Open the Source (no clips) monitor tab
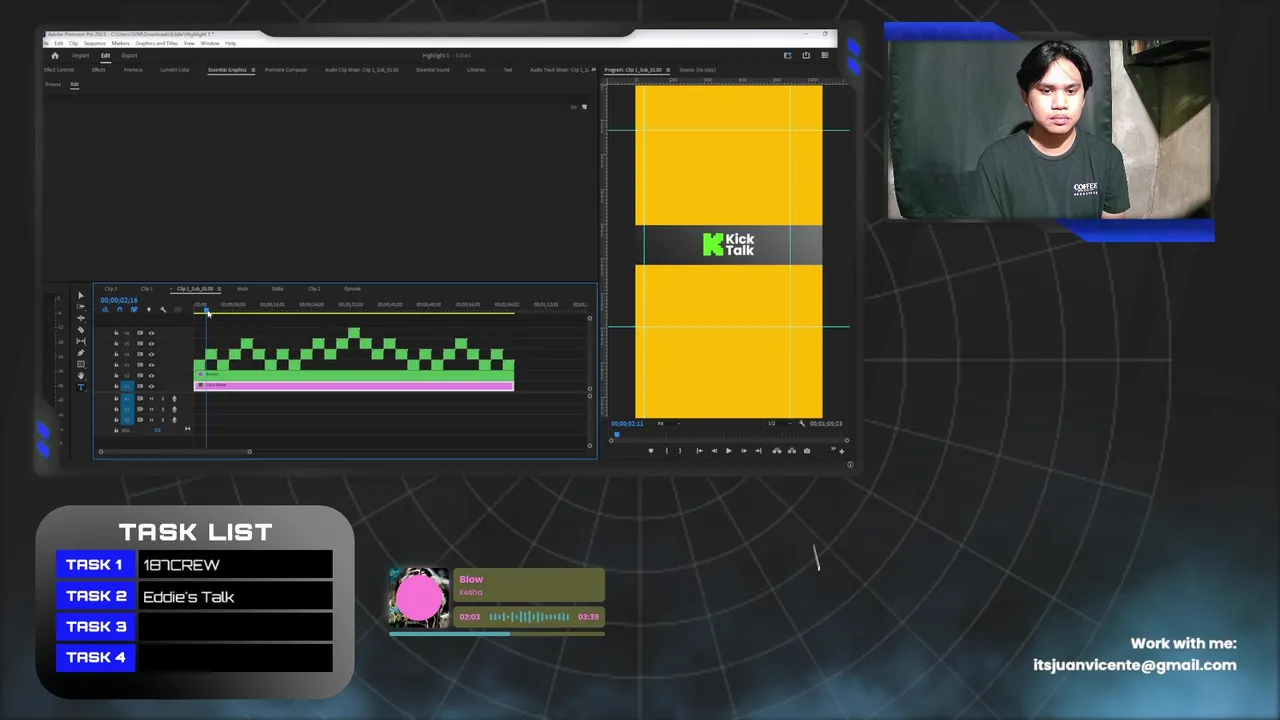The width and height of the screenshot is (1280, 720). 698,70
